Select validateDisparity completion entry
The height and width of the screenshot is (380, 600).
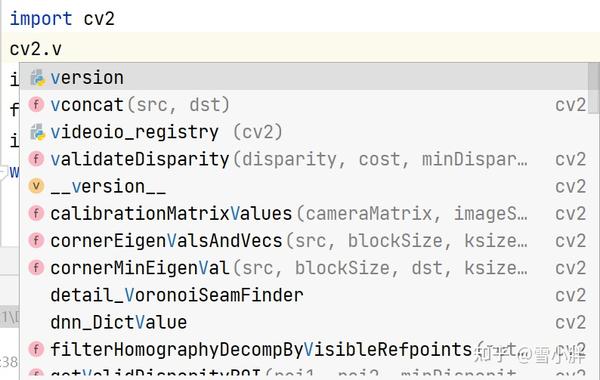pyautogui.click(x=304, y=159)
